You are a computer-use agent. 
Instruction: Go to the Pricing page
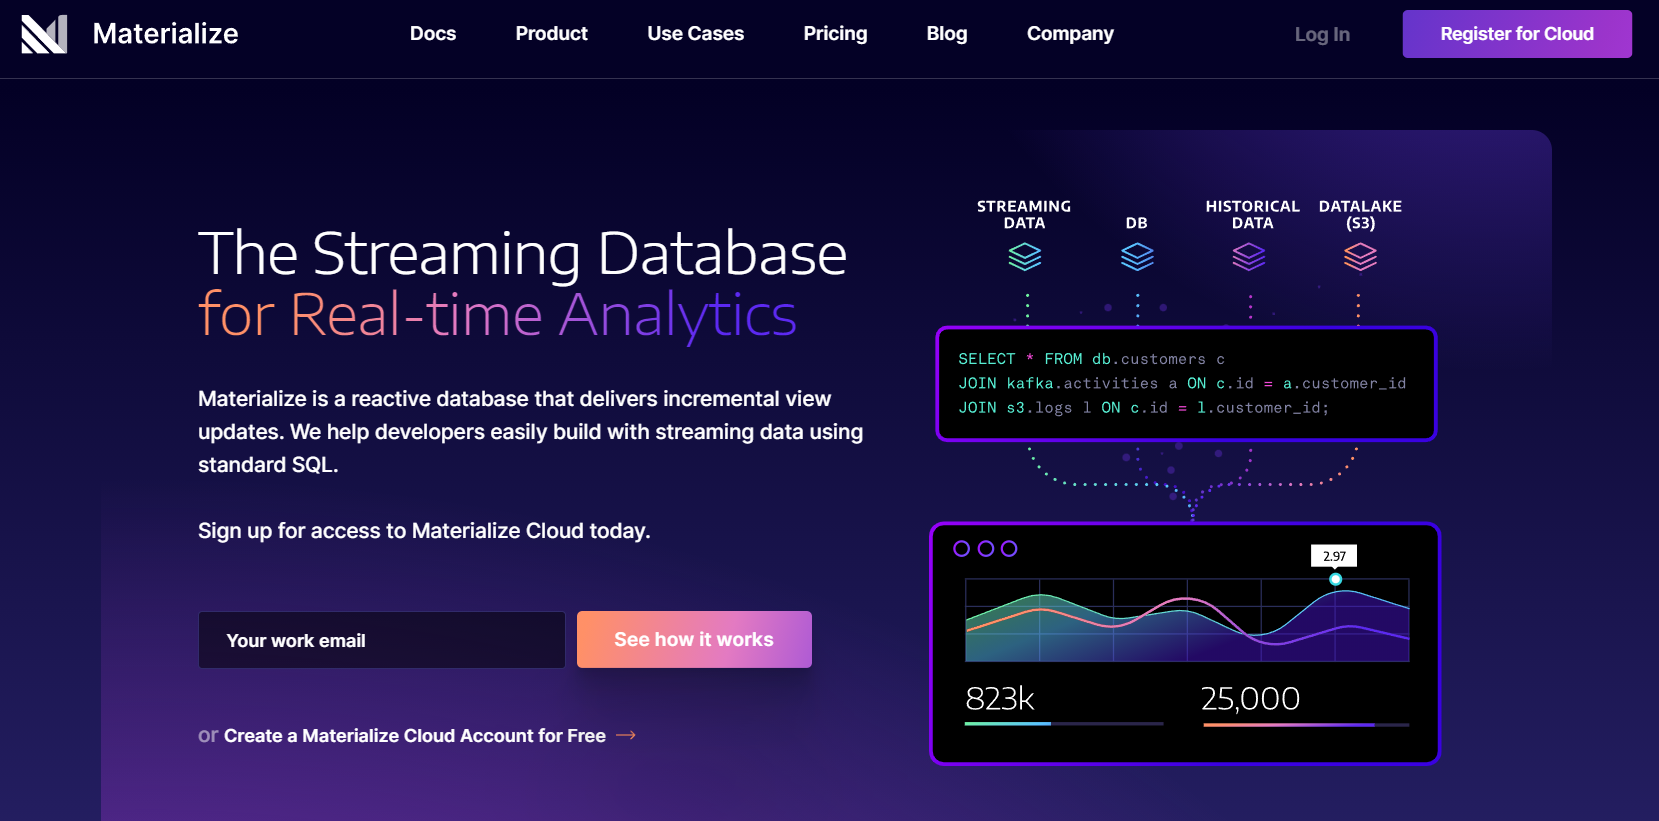[x=836, y=34]
